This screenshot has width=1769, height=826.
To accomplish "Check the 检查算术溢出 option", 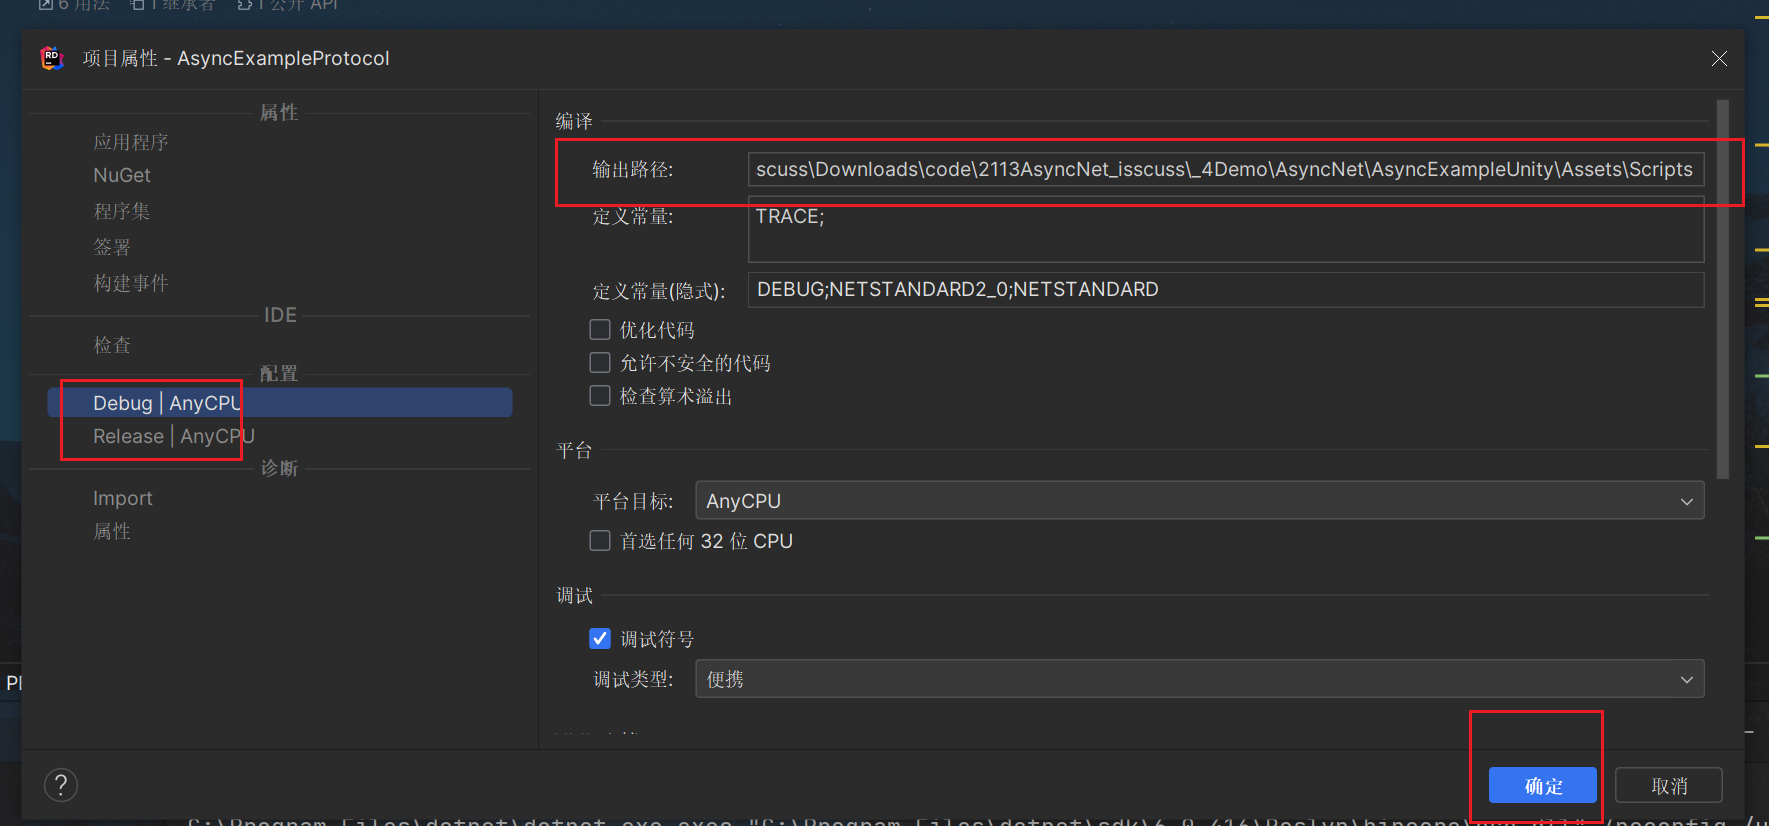I will point(600,396).
